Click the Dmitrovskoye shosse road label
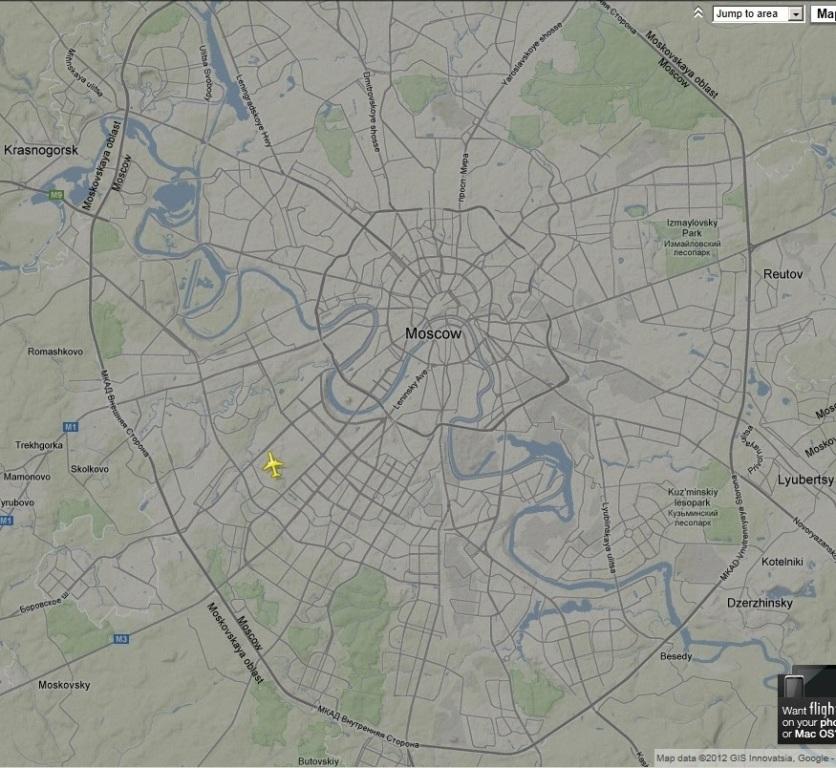 [x=372, y=111]
